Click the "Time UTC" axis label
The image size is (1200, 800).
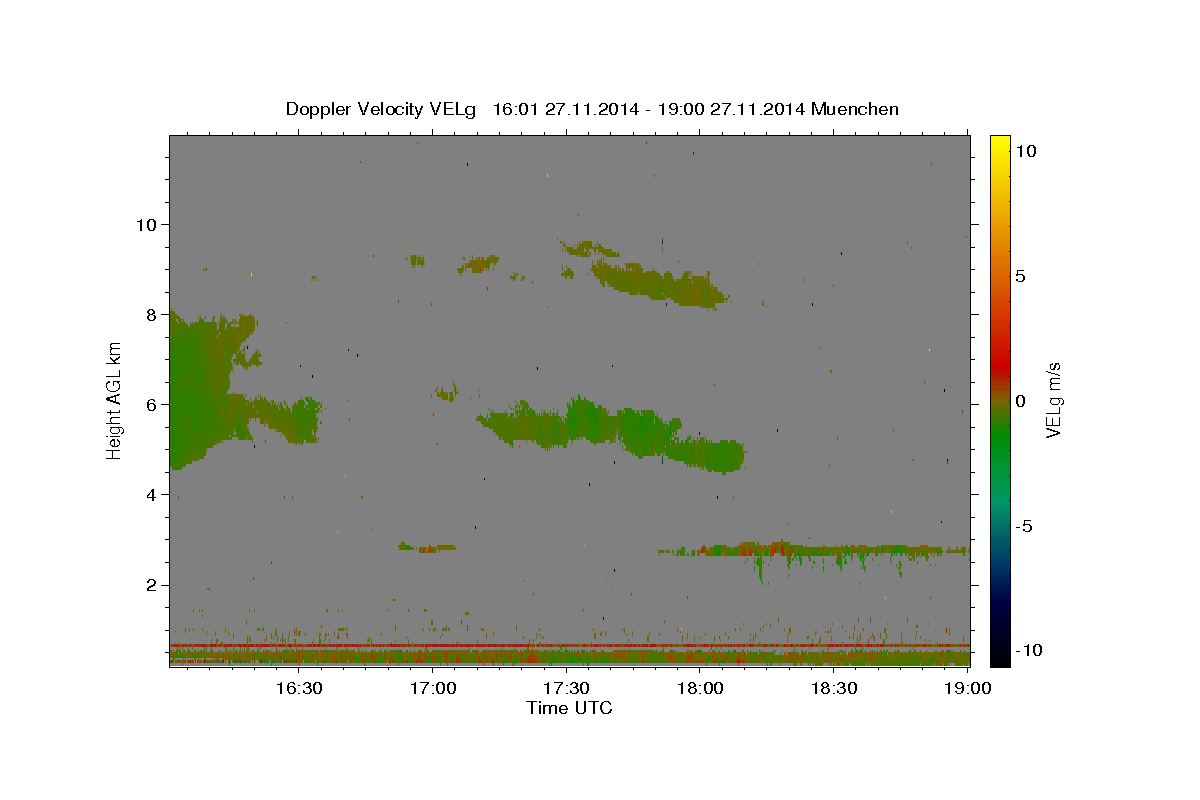[x=569, y=708]
